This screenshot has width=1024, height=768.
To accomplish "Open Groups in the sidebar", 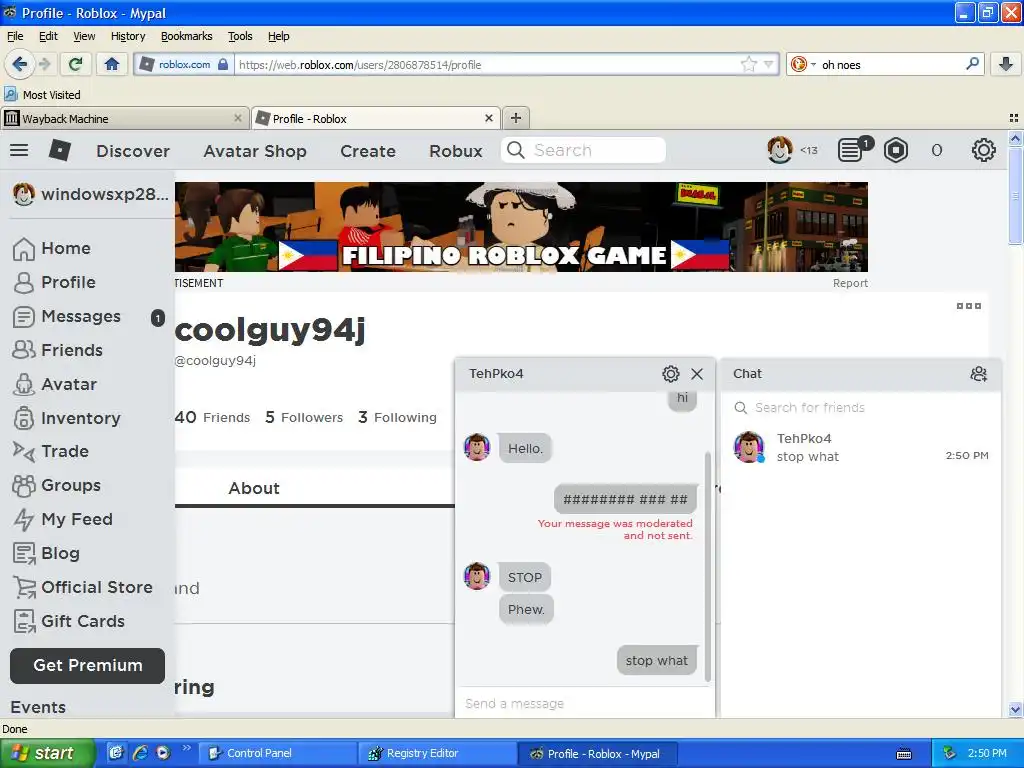I will tap(57, 485).
